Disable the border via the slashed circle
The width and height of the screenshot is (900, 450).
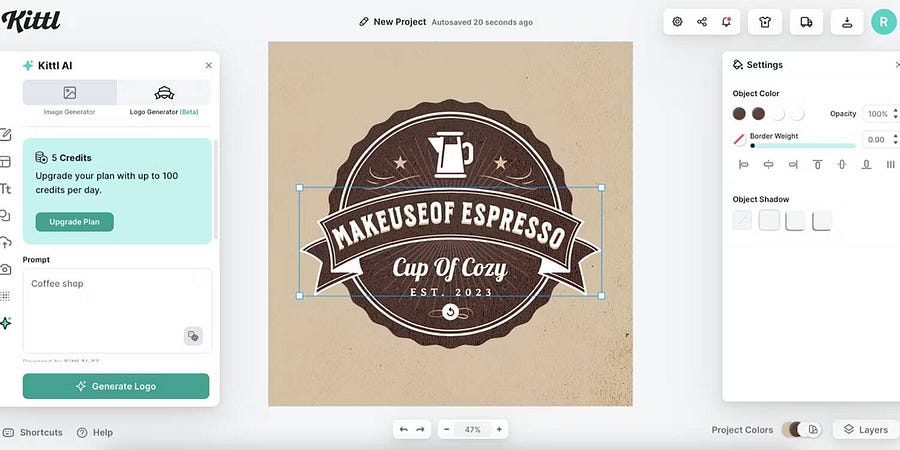(739, 140)
